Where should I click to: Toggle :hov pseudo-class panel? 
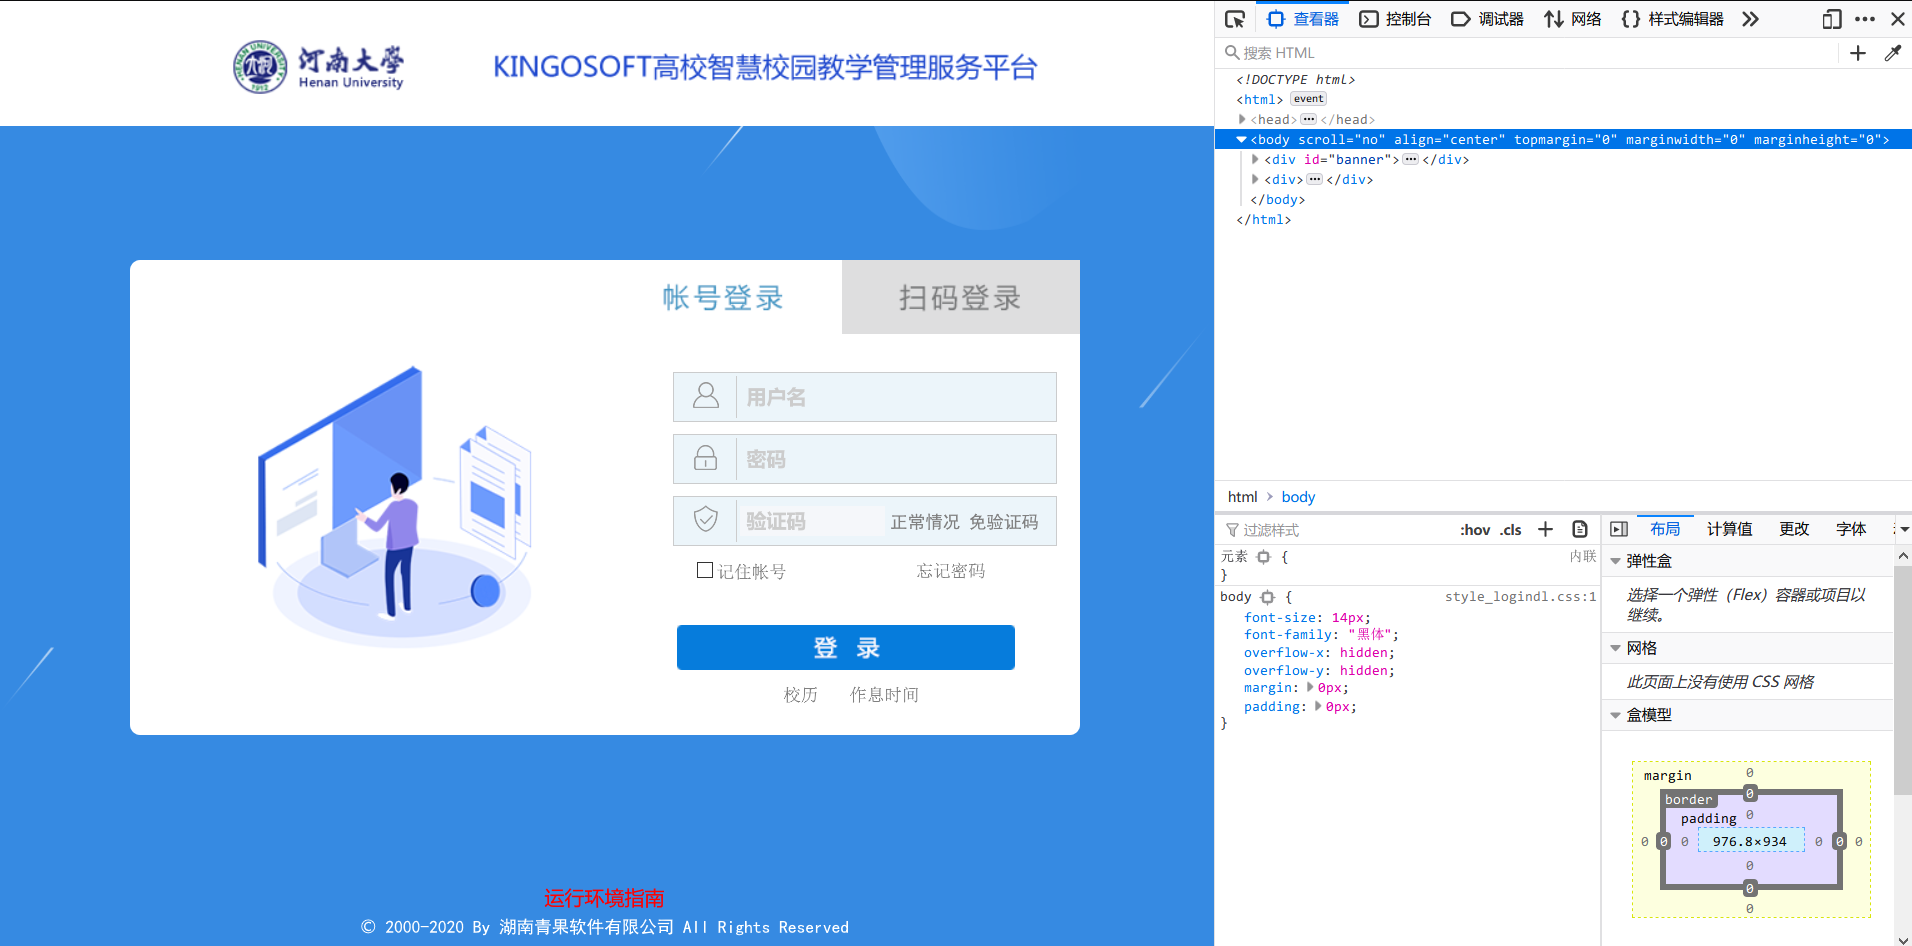pyautogui.click(x=1476, y=529)
